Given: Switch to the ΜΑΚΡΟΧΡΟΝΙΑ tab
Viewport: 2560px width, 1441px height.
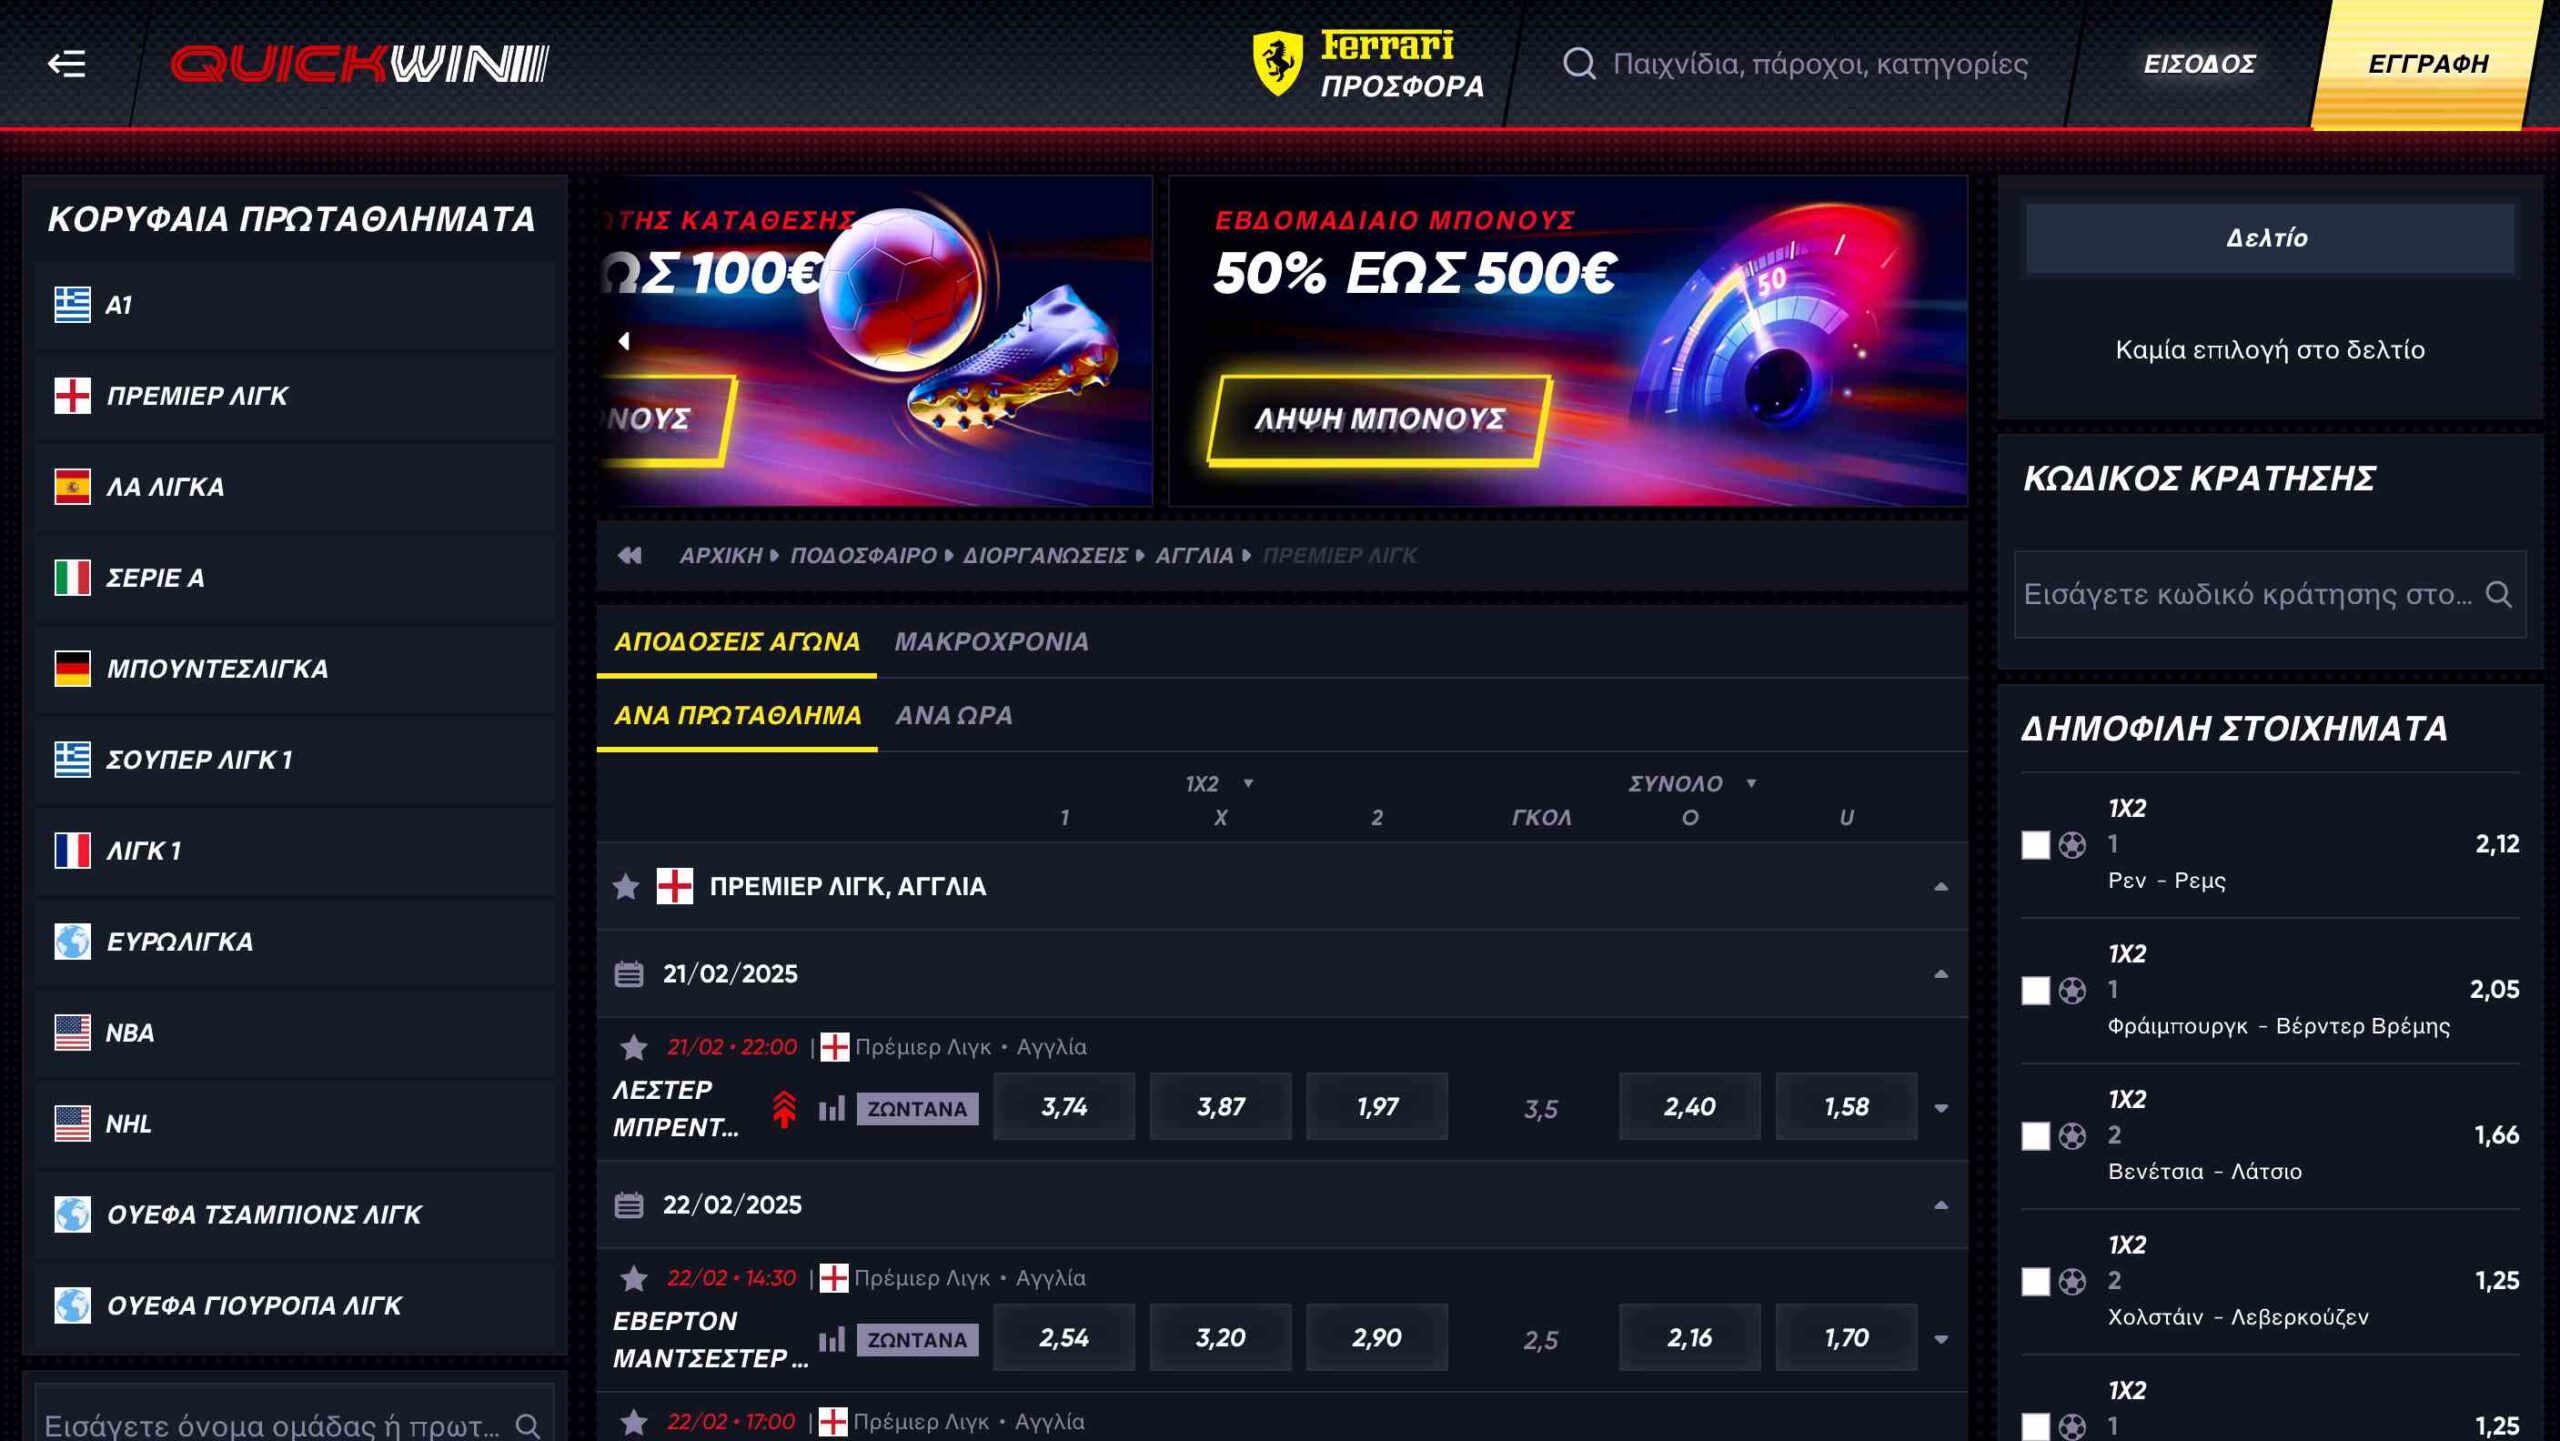Looking at the screenshot, I should [991, 642].
